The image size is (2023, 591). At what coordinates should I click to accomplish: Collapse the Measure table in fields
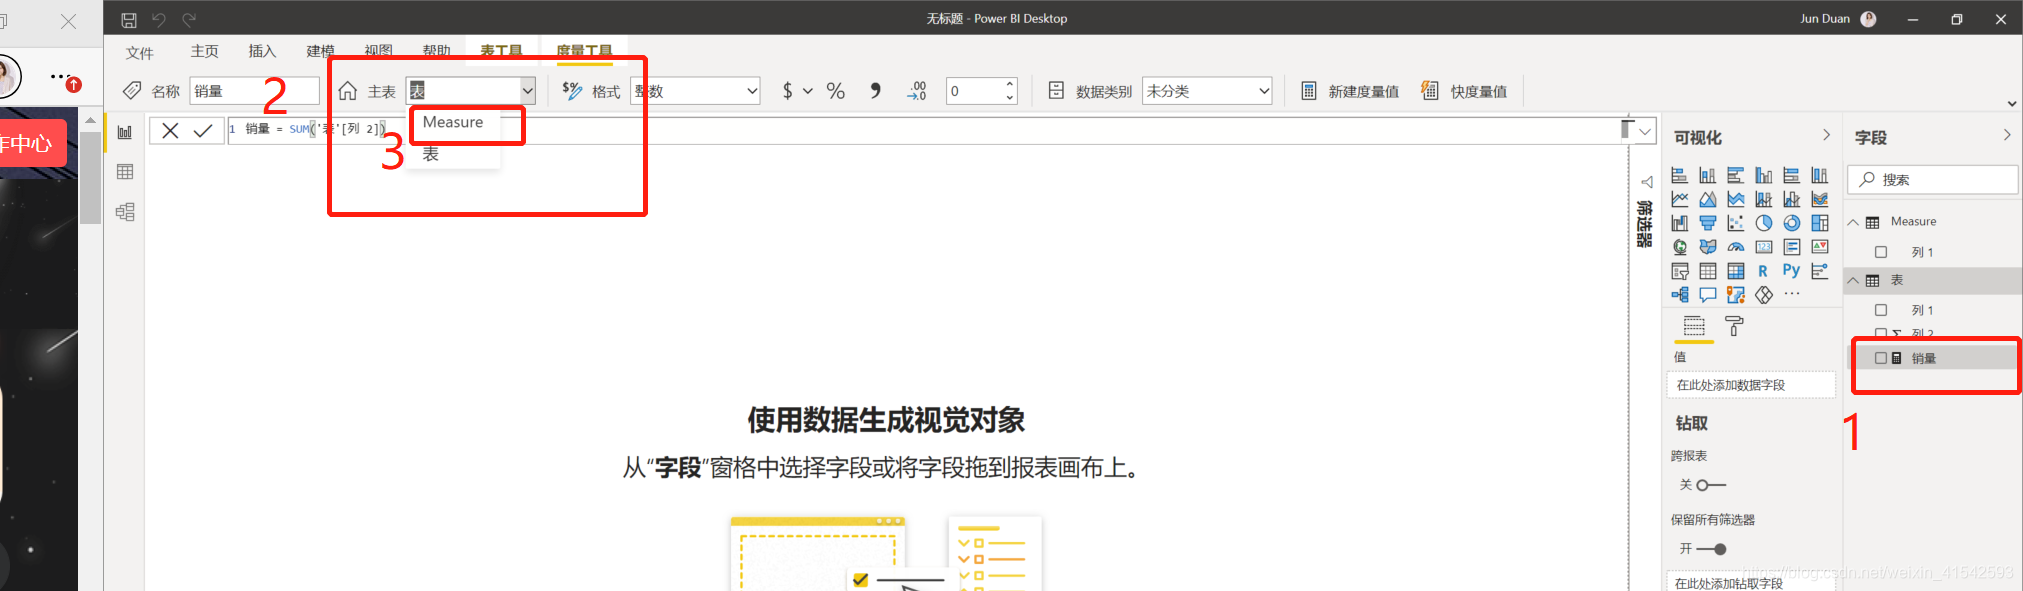click(x=1853, y=222)
